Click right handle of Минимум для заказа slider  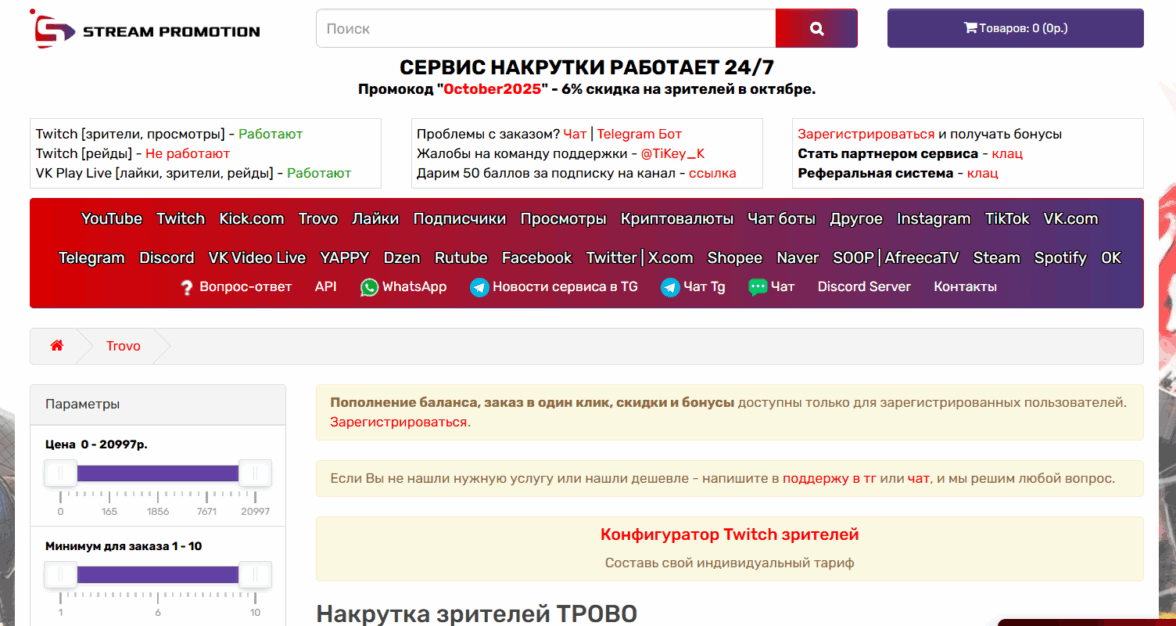[255, 575]
